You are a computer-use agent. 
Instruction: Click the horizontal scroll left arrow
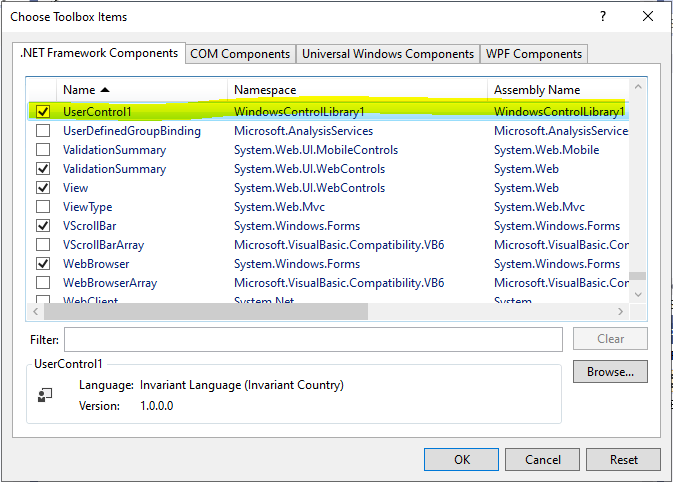(x=36, y=312)
